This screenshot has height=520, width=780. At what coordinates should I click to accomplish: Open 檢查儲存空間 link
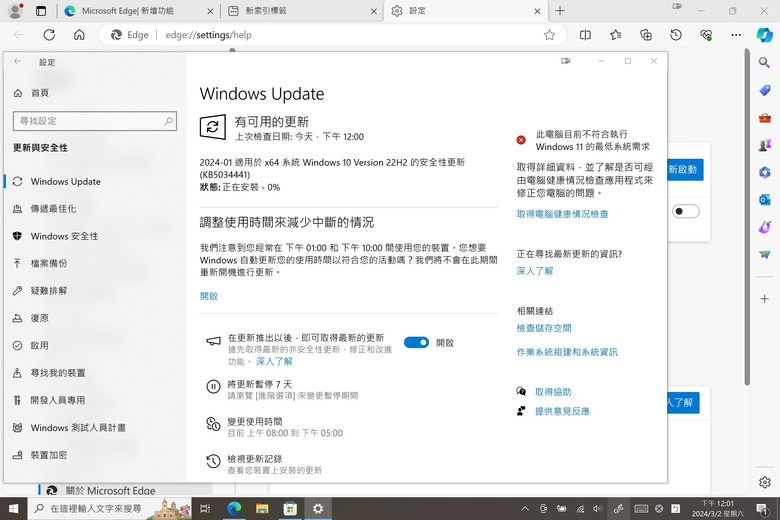544,328
